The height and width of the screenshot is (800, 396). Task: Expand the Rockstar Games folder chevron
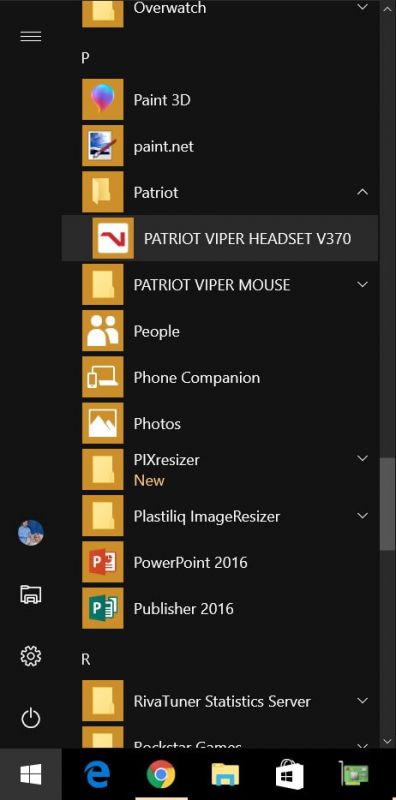pos(363,745)
